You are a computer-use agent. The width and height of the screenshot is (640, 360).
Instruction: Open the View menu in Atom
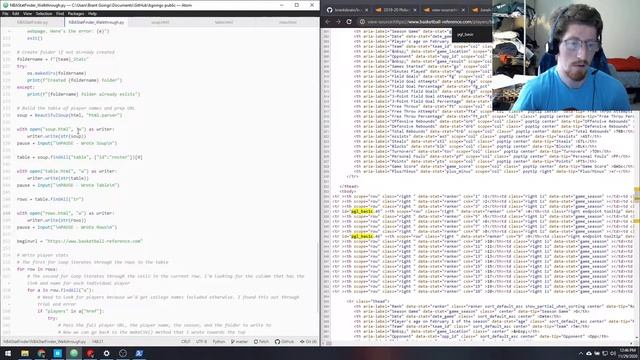[27, 13]
